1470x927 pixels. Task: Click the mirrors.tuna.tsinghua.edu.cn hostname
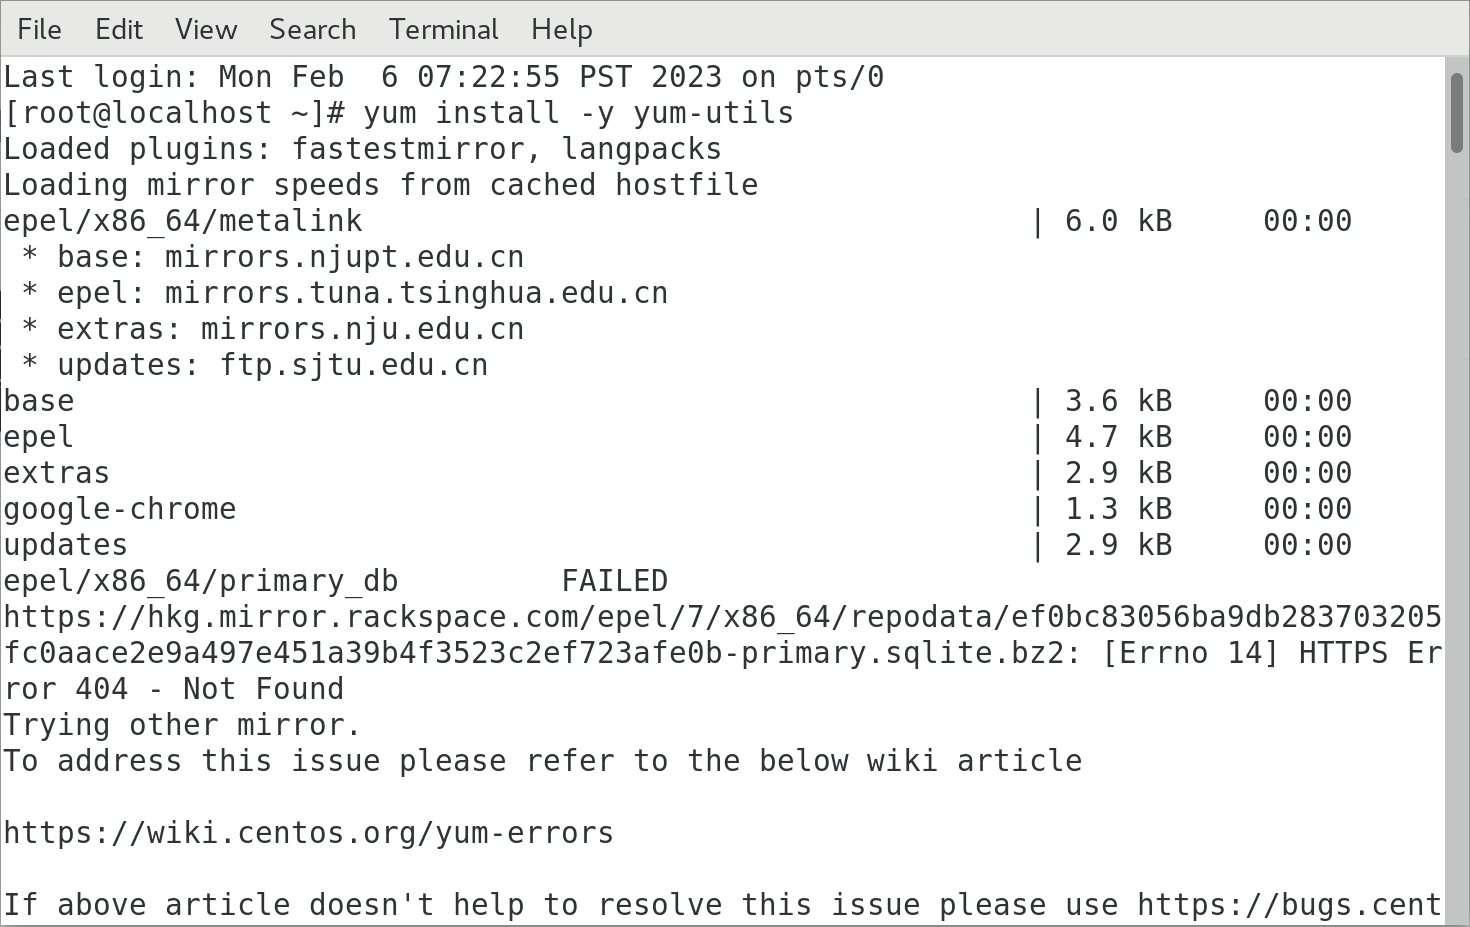pyautogui.click(x=416, y=293)
